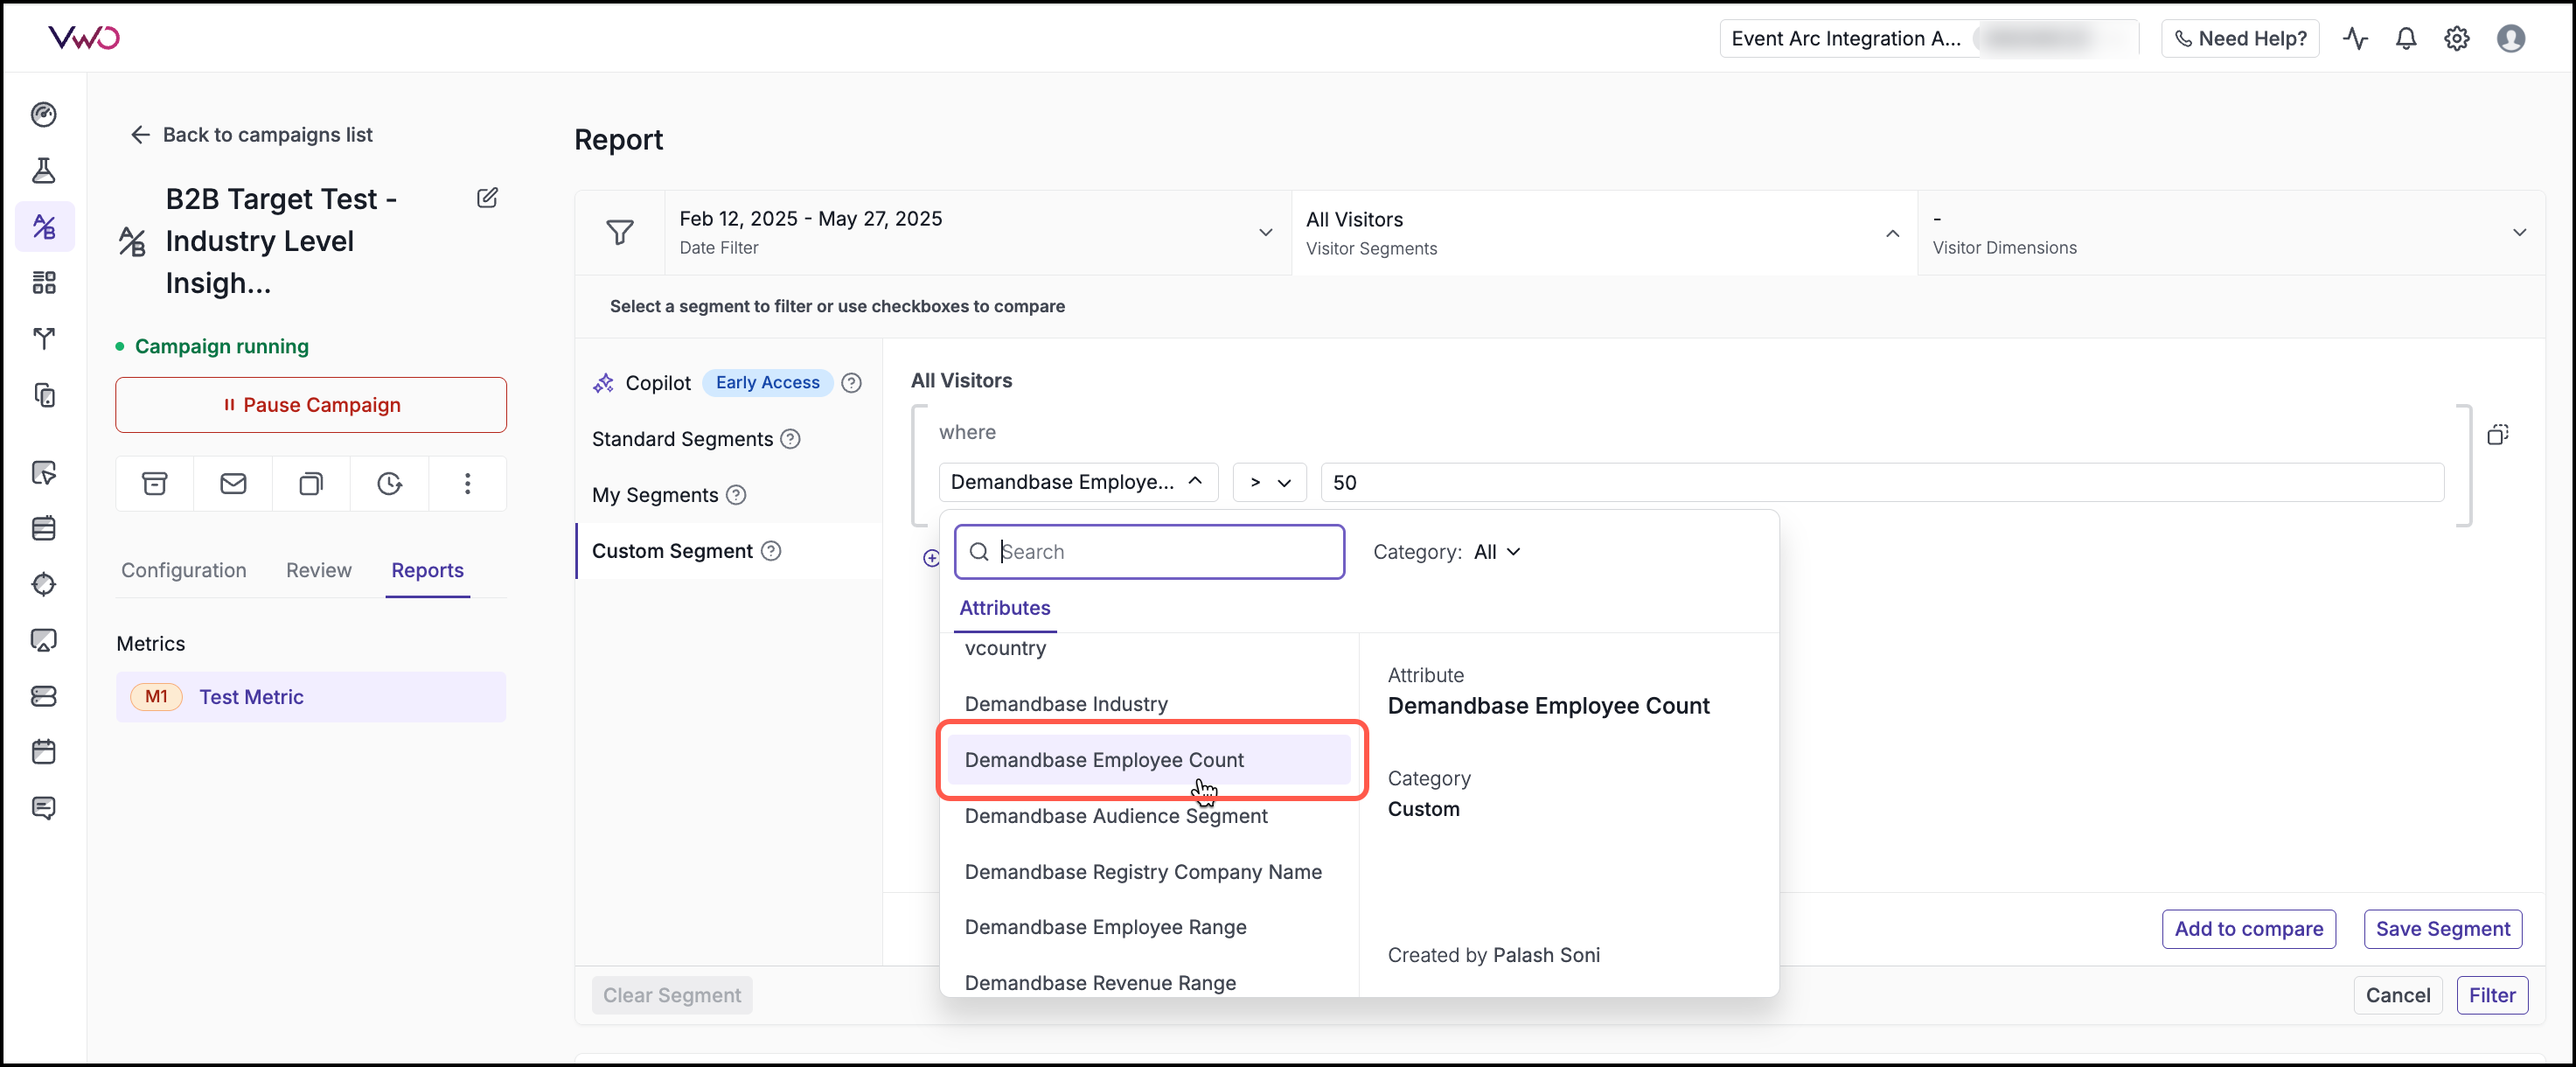Switch to the Configuration tab

[184, 571]
